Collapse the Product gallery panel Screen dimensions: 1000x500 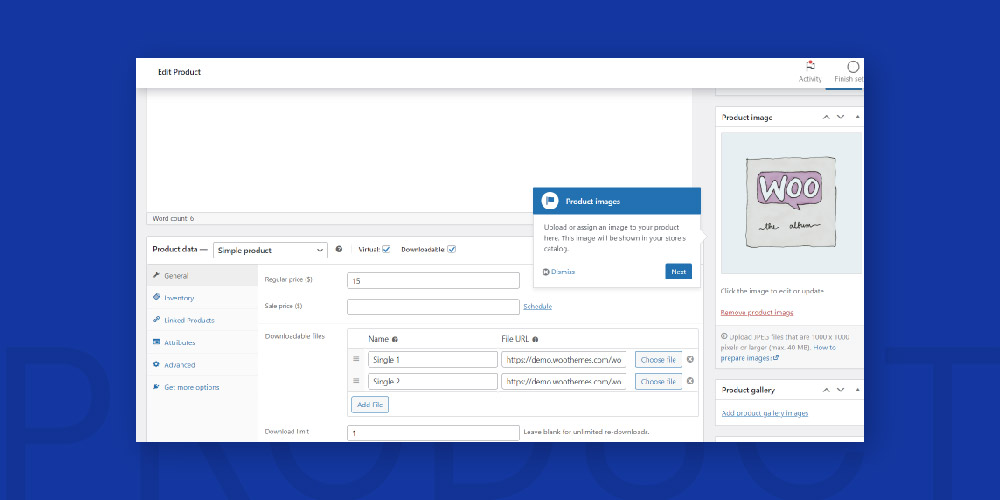point(857,390)
